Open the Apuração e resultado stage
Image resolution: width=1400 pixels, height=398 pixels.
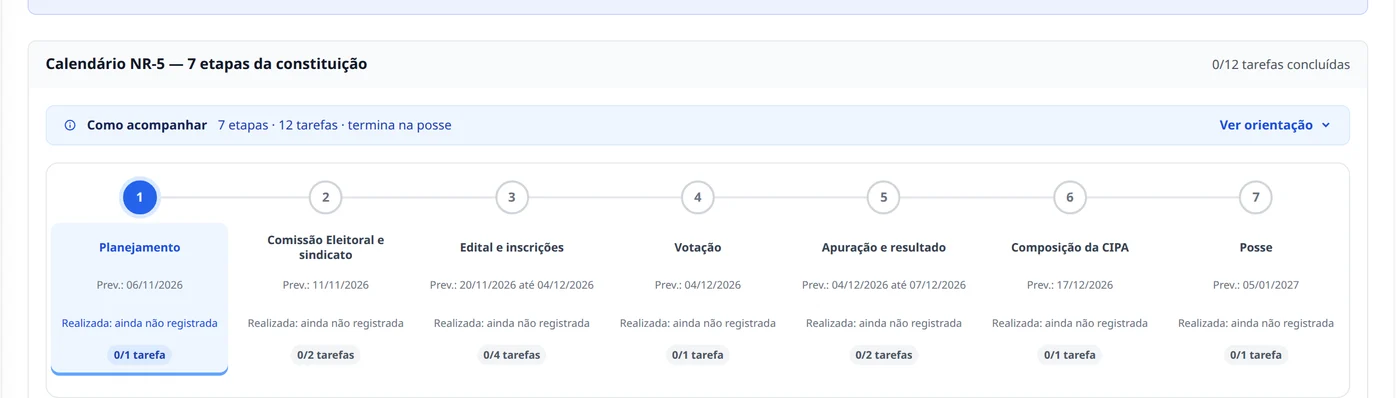884,248
